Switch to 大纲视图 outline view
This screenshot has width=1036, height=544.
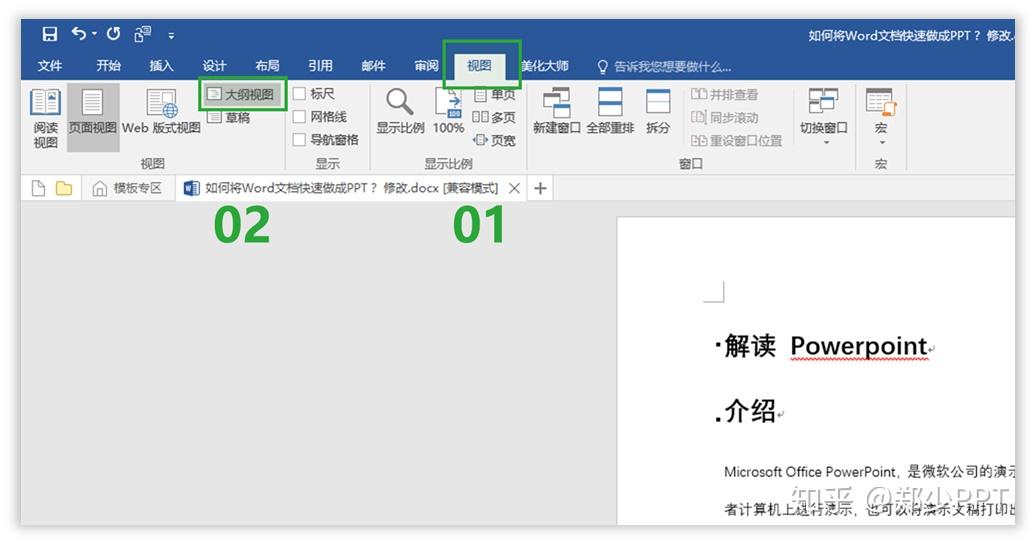242,95
